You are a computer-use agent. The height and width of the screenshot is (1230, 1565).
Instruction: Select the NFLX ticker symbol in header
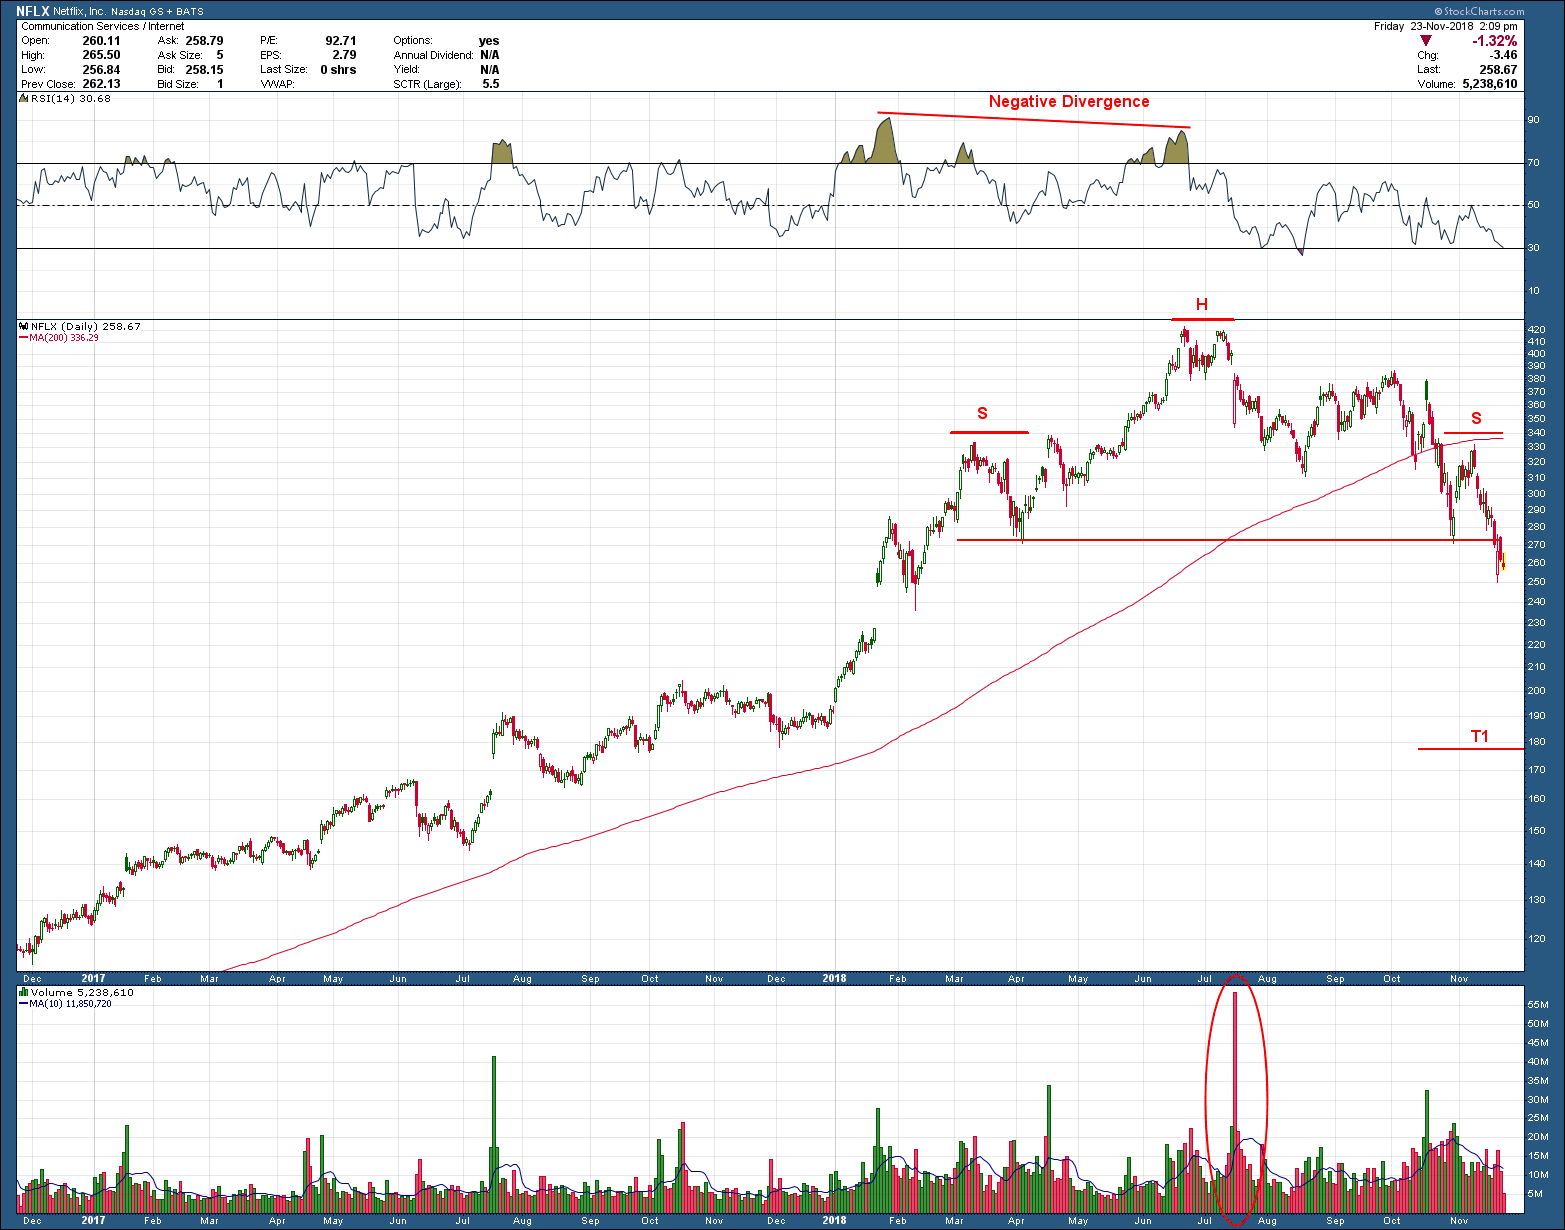click(x=33, y=12)
